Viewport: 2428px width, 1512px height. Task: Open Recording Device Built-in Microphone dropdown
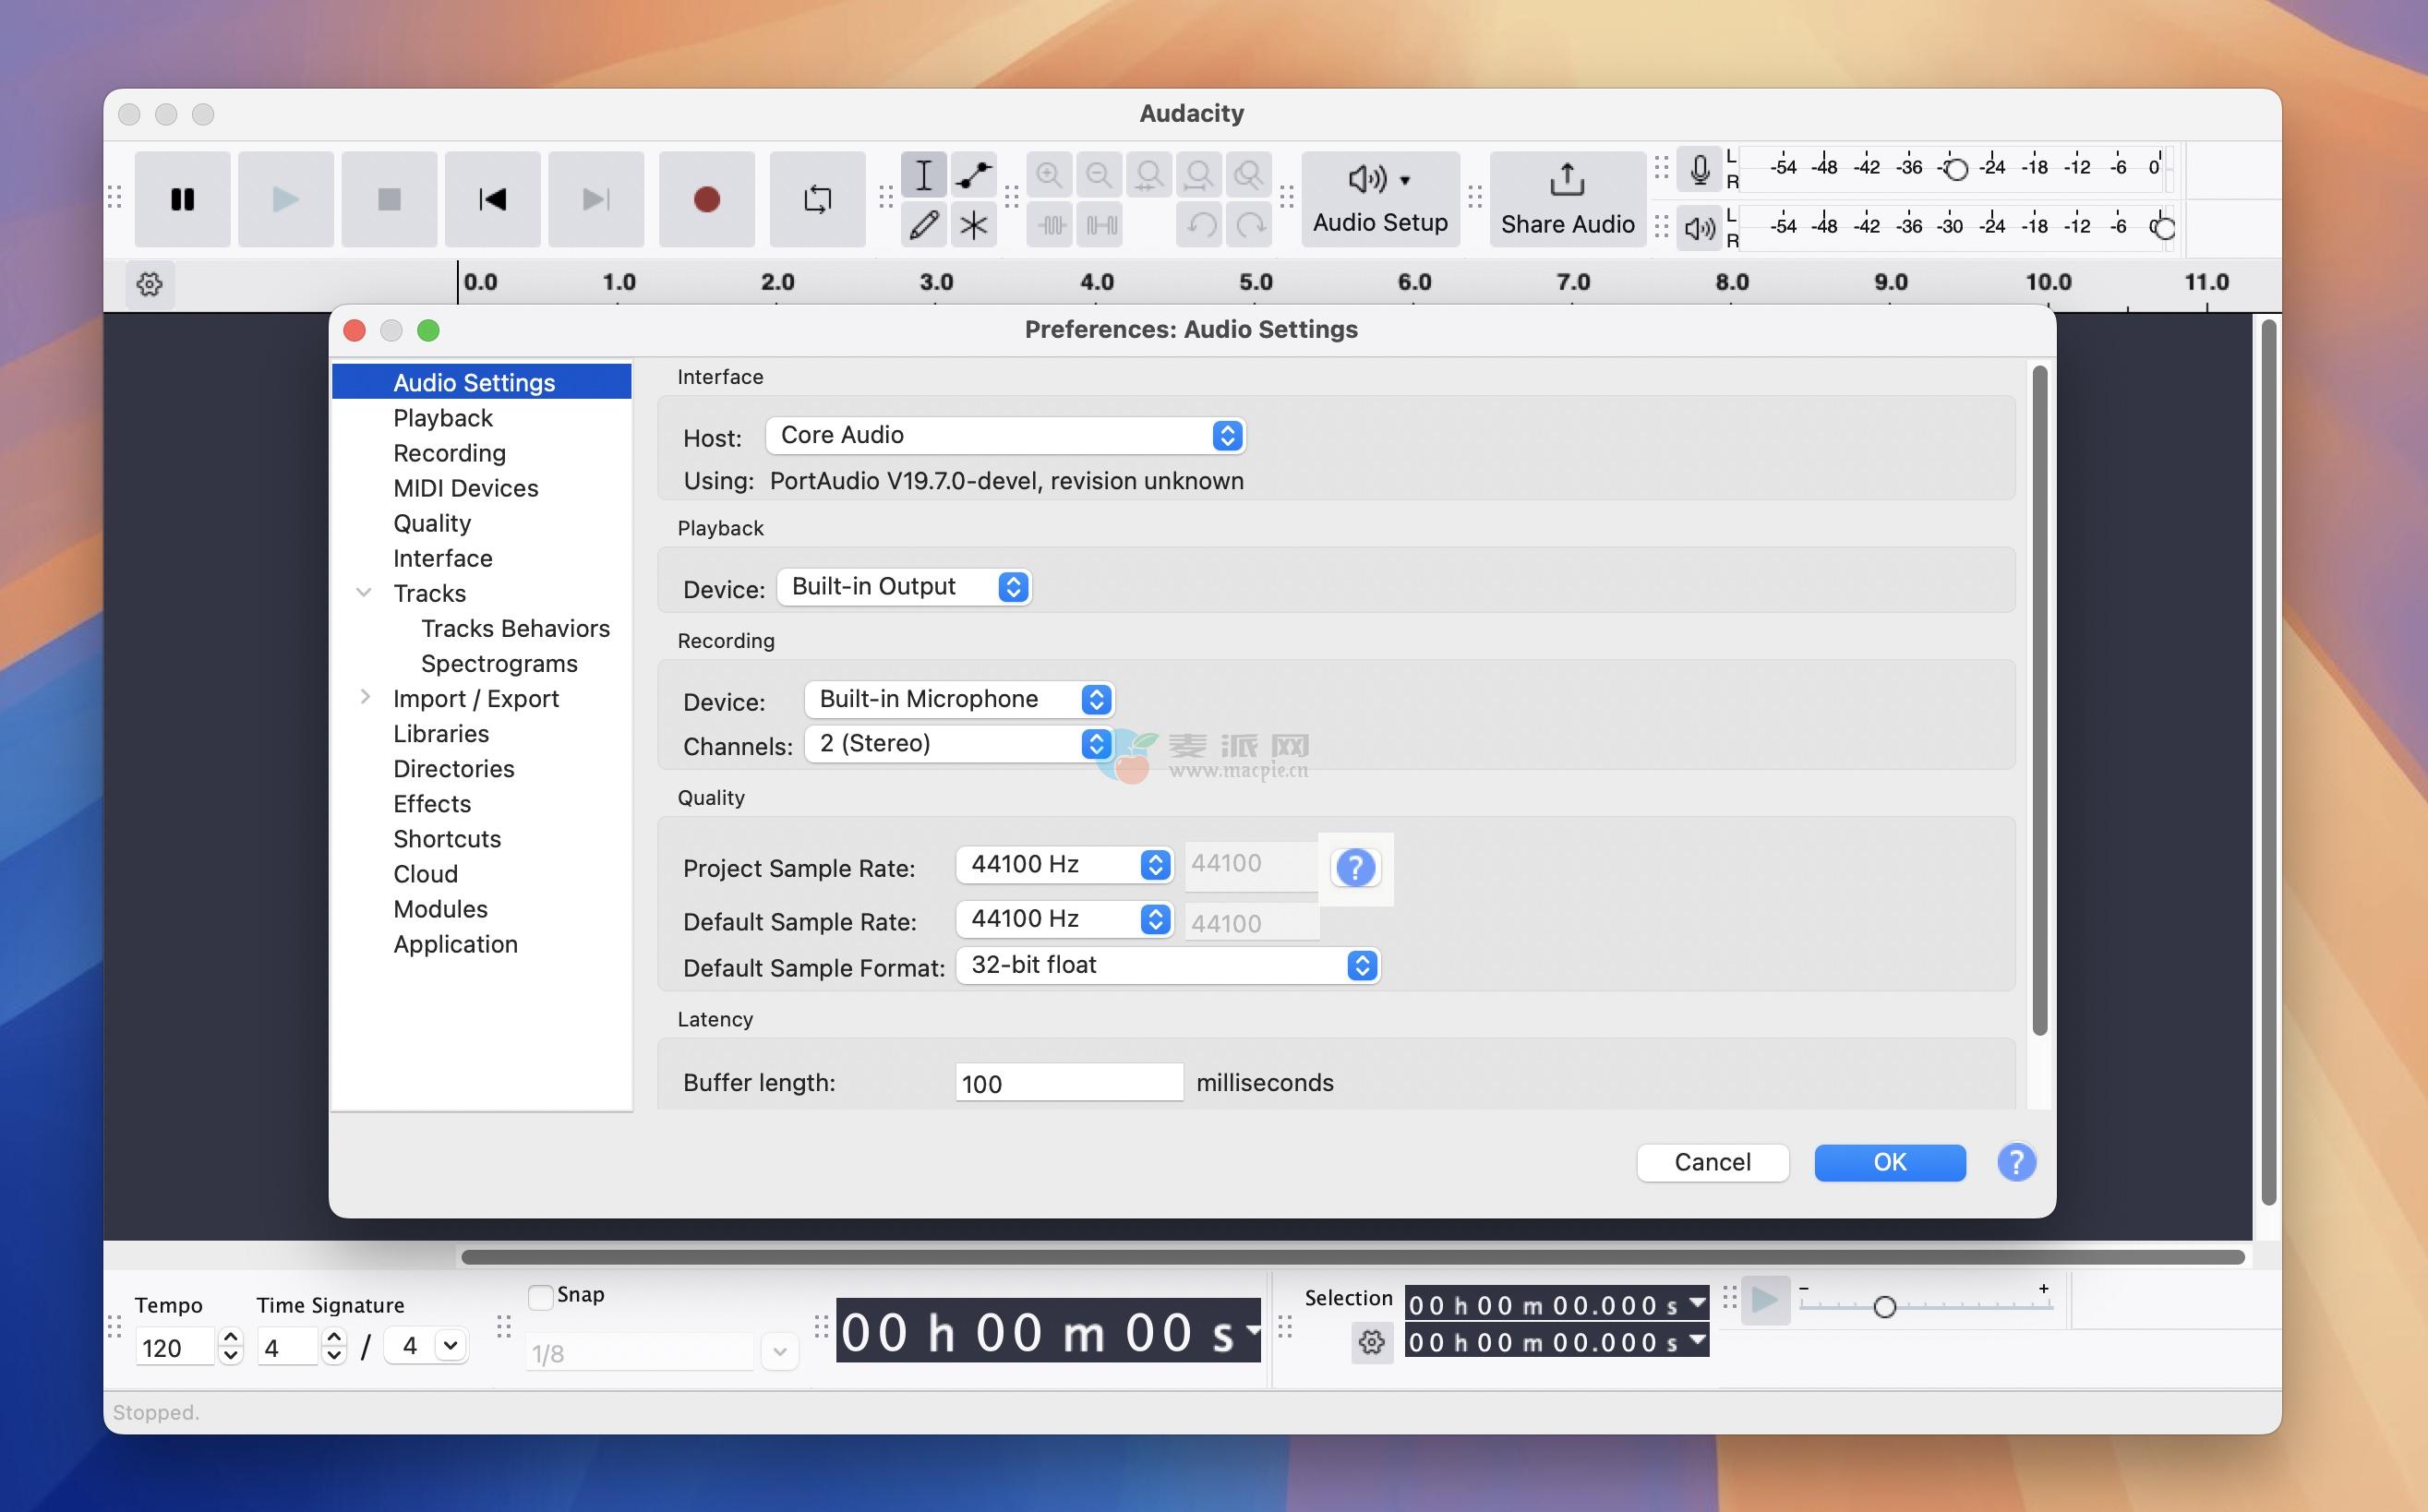coord(959,699)
